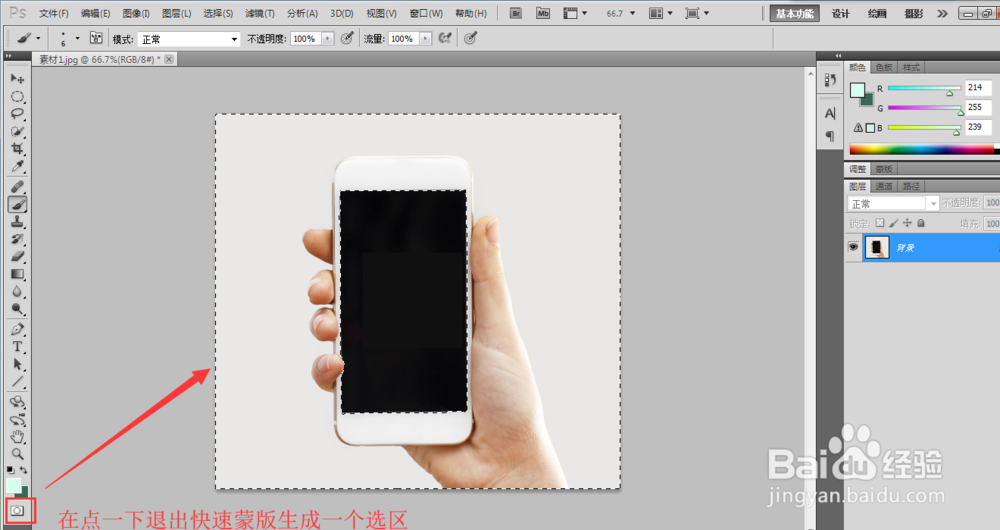
Task: Switch to 基本功能 workspace
Action: pyautogui.click(x=795, y=13)
